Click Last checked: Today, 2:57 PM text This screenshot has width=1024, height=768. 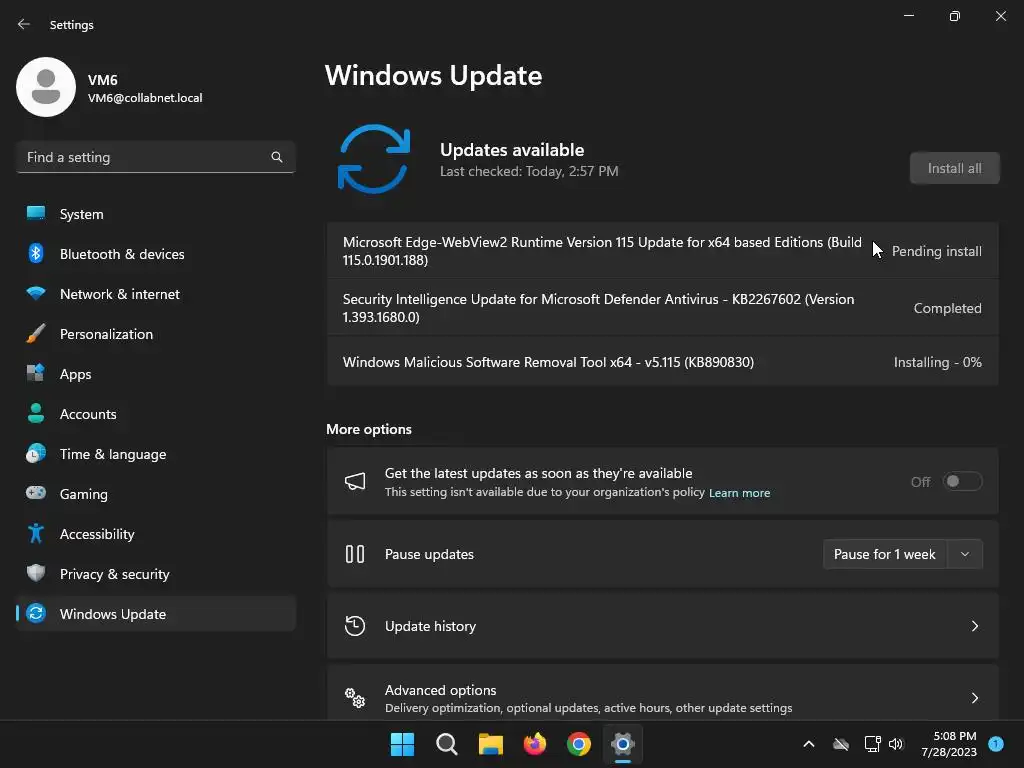coord(529,171)
